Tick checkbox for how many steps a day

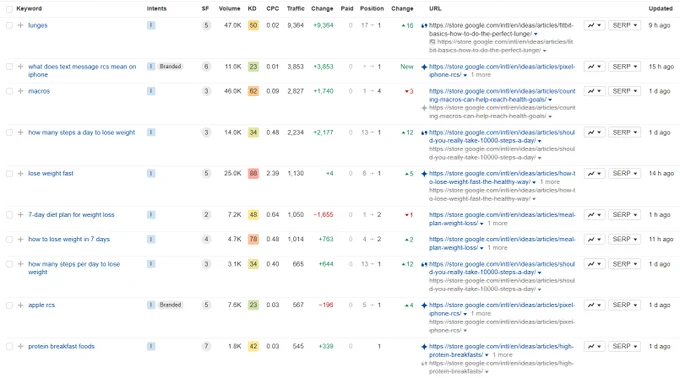(x=9, y=132)
